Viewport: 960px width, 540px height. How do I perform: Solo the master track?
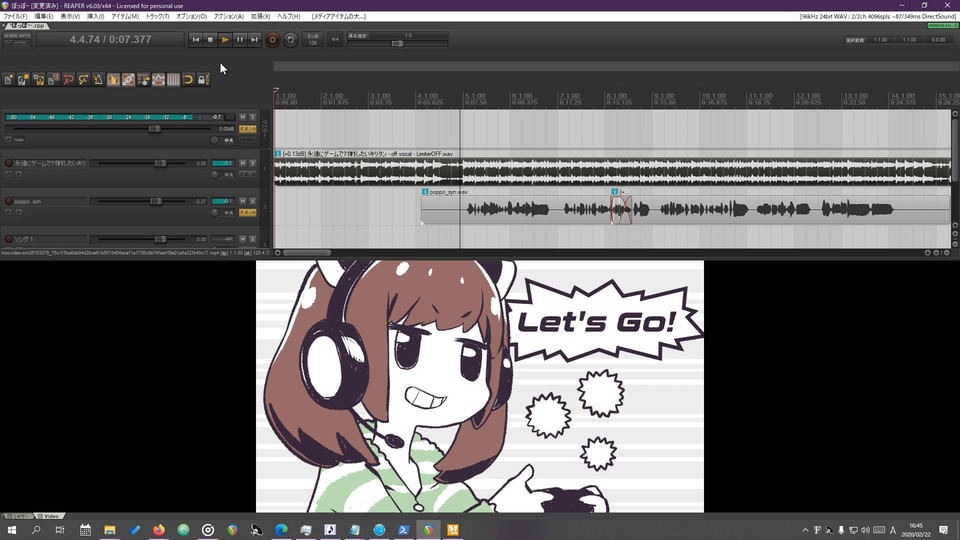click(253, 117)
